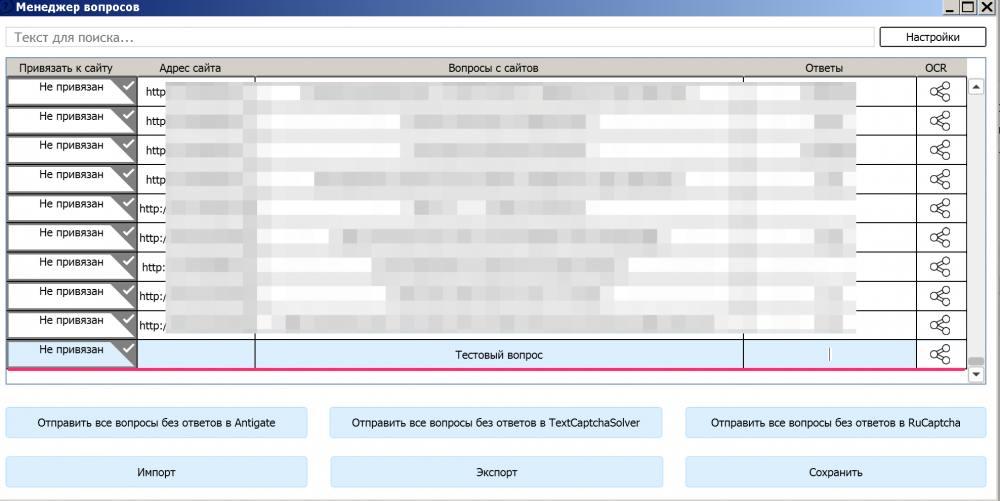The width and height of the screenshot is (1000, 501).
Task: Close the Менеджер вопросов window
Action: (x=986, y=7)
